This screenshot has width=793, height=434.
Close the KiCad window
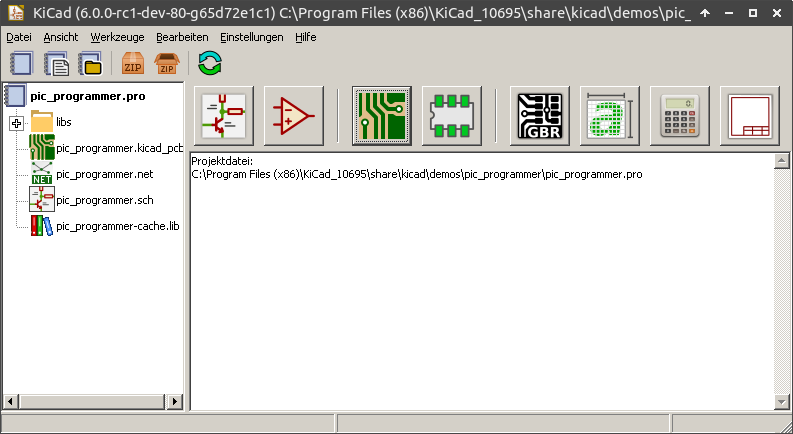tap(777, 13)
